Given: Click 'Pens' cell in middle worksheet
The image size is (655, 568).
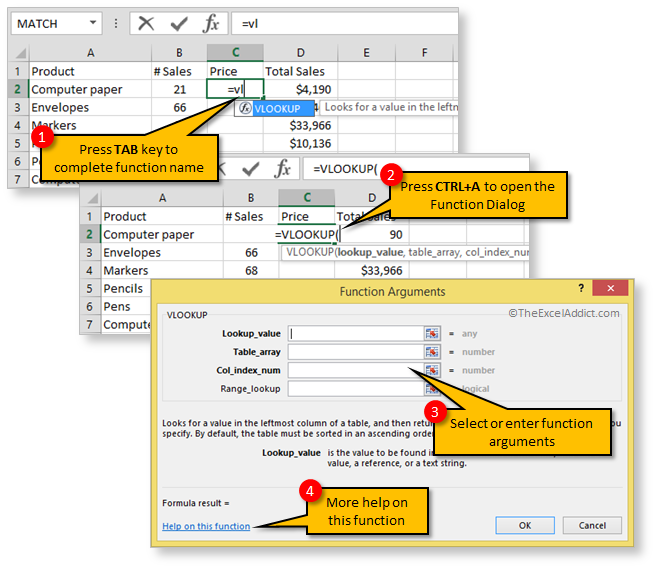Looking at the screenshot, I should (x=125, y=307).
